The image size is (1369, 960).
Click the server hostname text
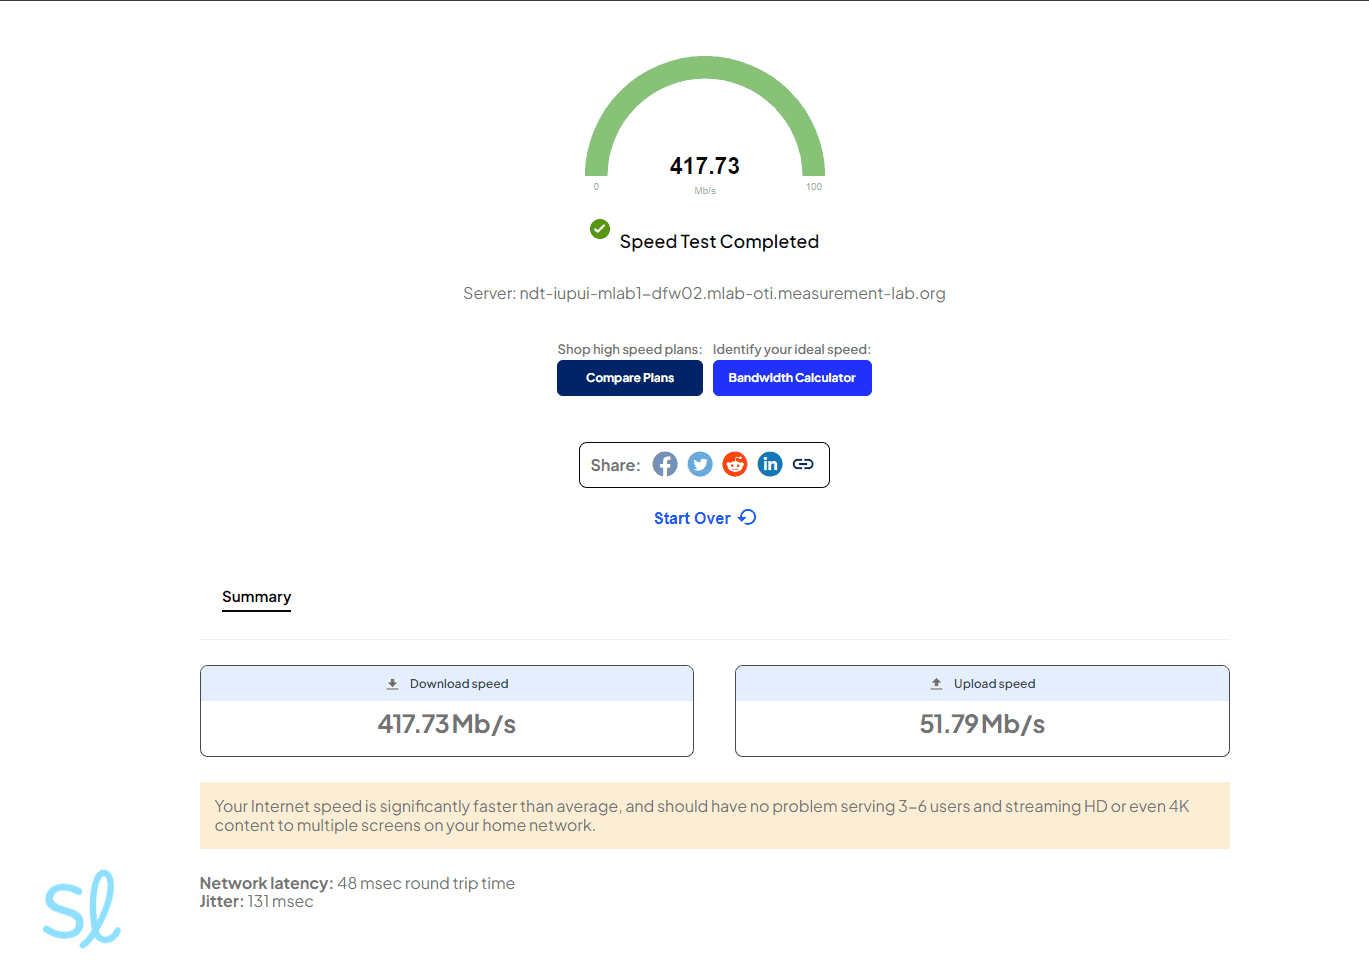(732, 293)
